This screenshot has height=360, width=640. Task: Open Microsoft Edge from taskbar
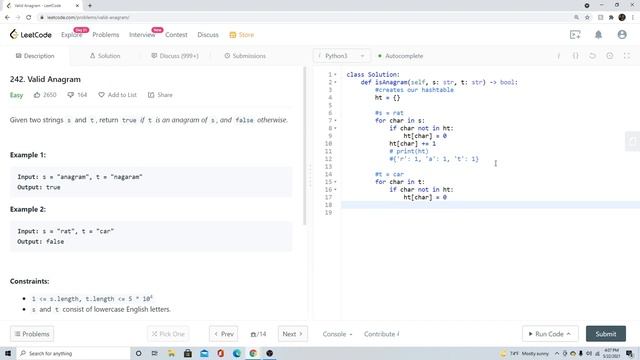(x=237, y=353)
